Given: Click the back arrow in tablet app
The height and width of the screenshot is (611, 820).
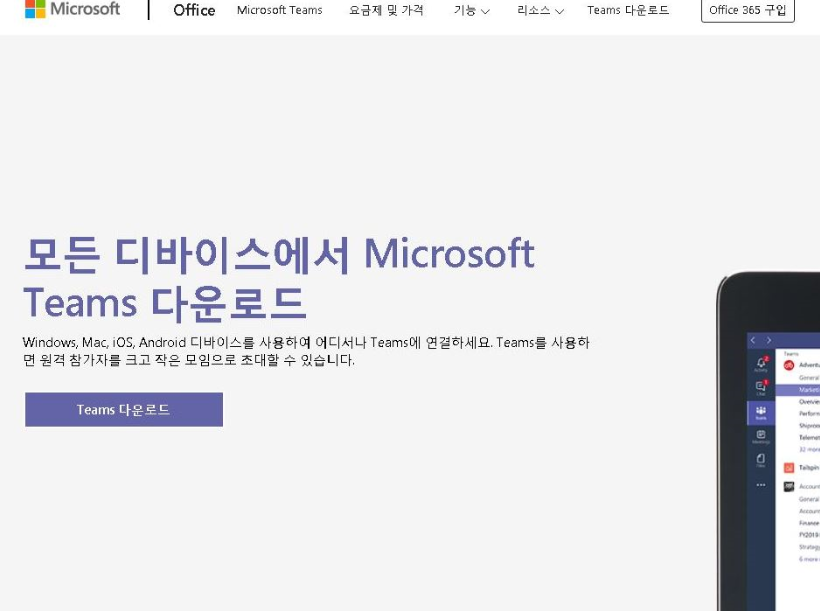Looking at the screenshot, I should tap(753, 341).
